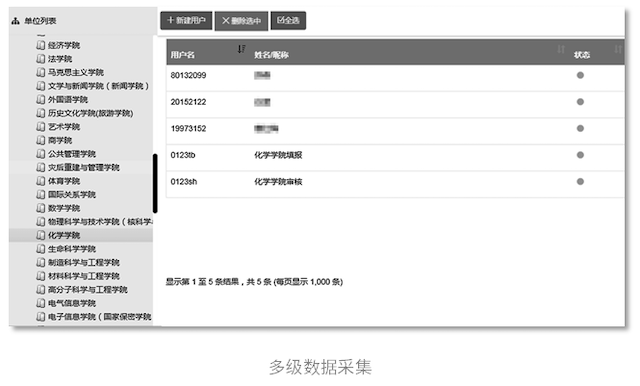Click the name cell 化学学院审核

[278, 182]
